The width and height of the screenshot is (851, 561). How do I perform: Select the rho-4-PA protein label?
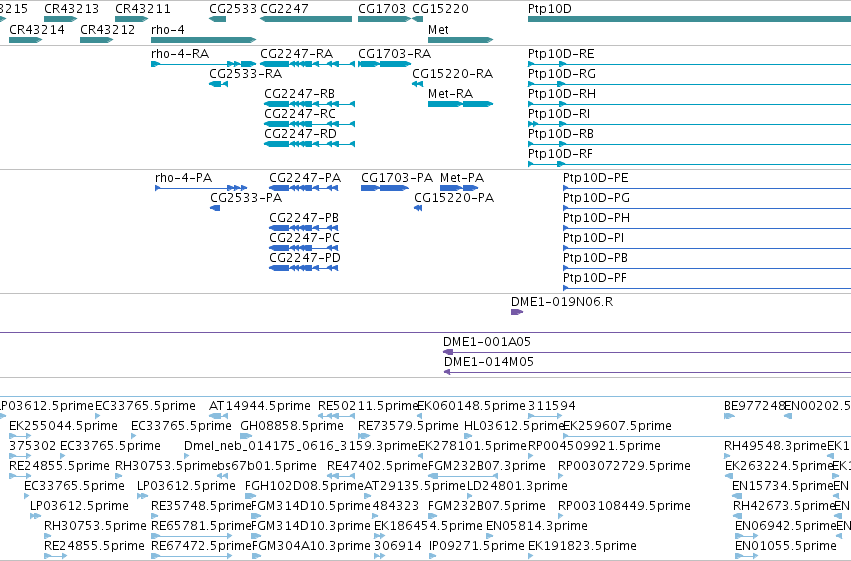tap(183, 177)
